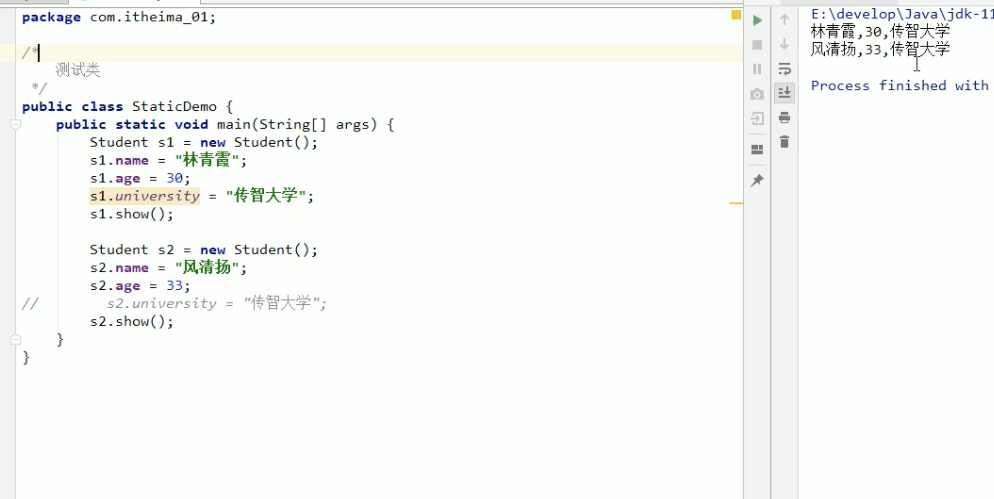Click console output line 林青霞,30,传智大学
The width and height of the screenshot is (994, 499).
click(881, 32)
